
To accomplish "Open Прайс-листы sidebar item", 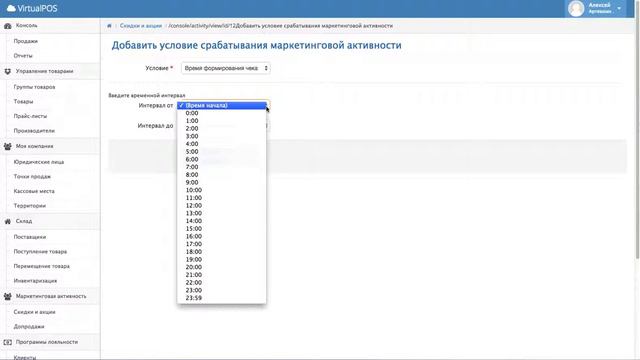I will coord(30,116).
